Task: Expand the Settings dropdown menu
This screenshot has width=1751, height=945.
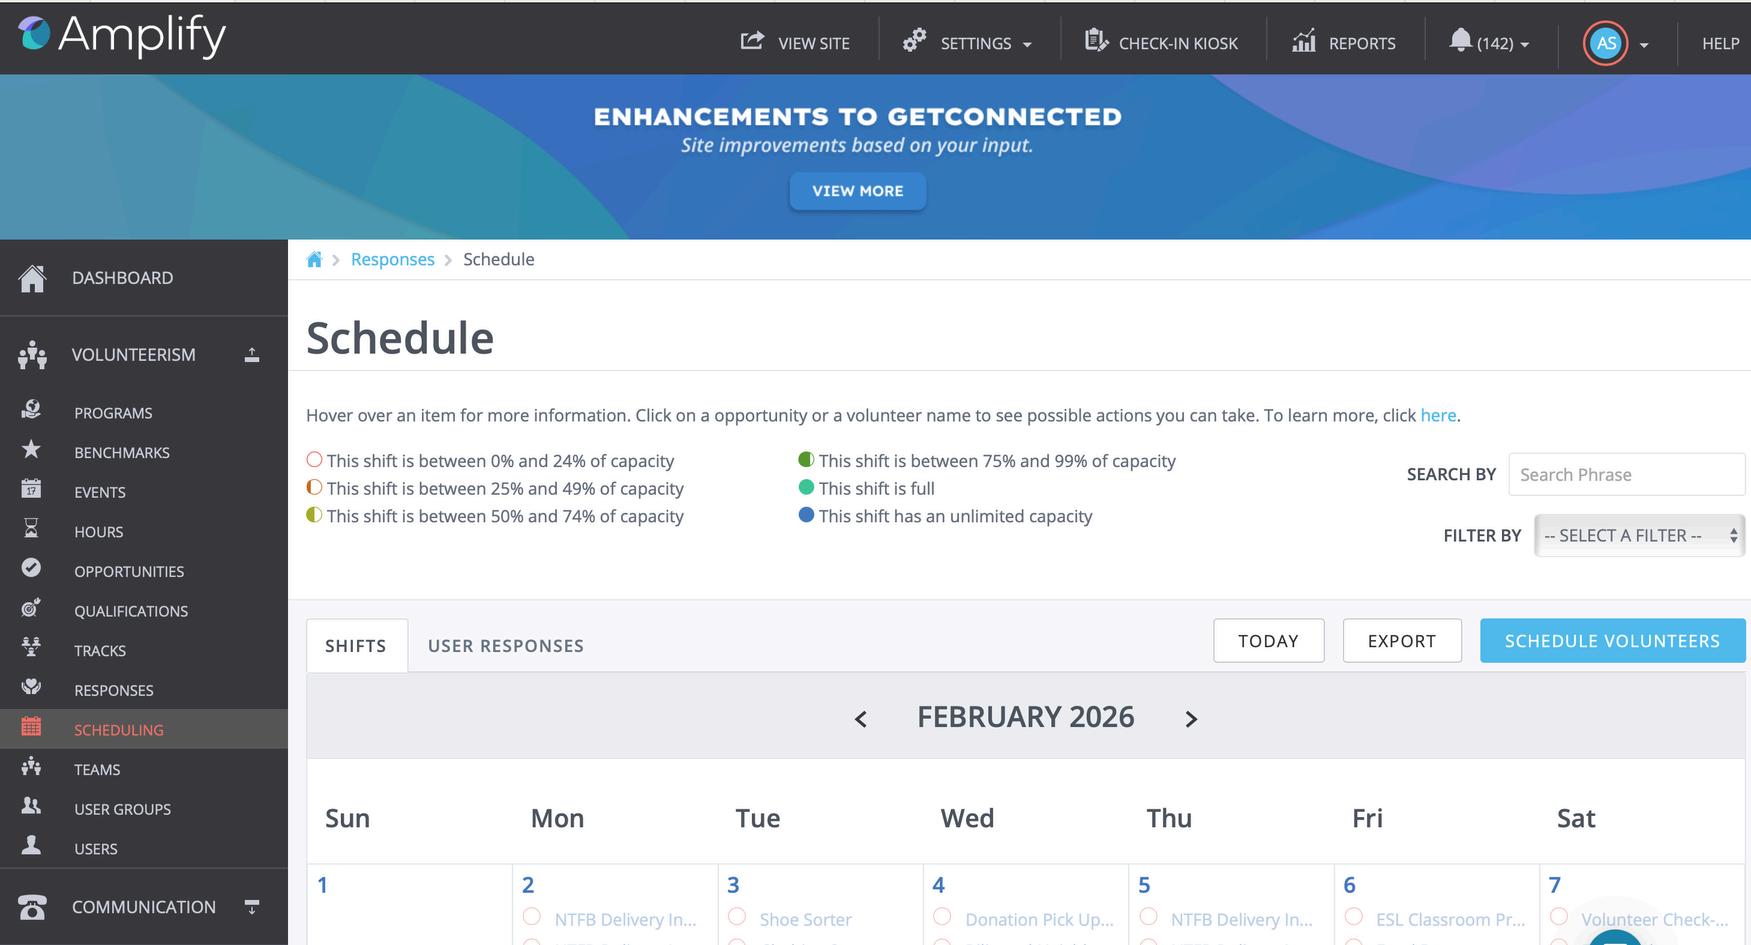Action: click(968, 43)
